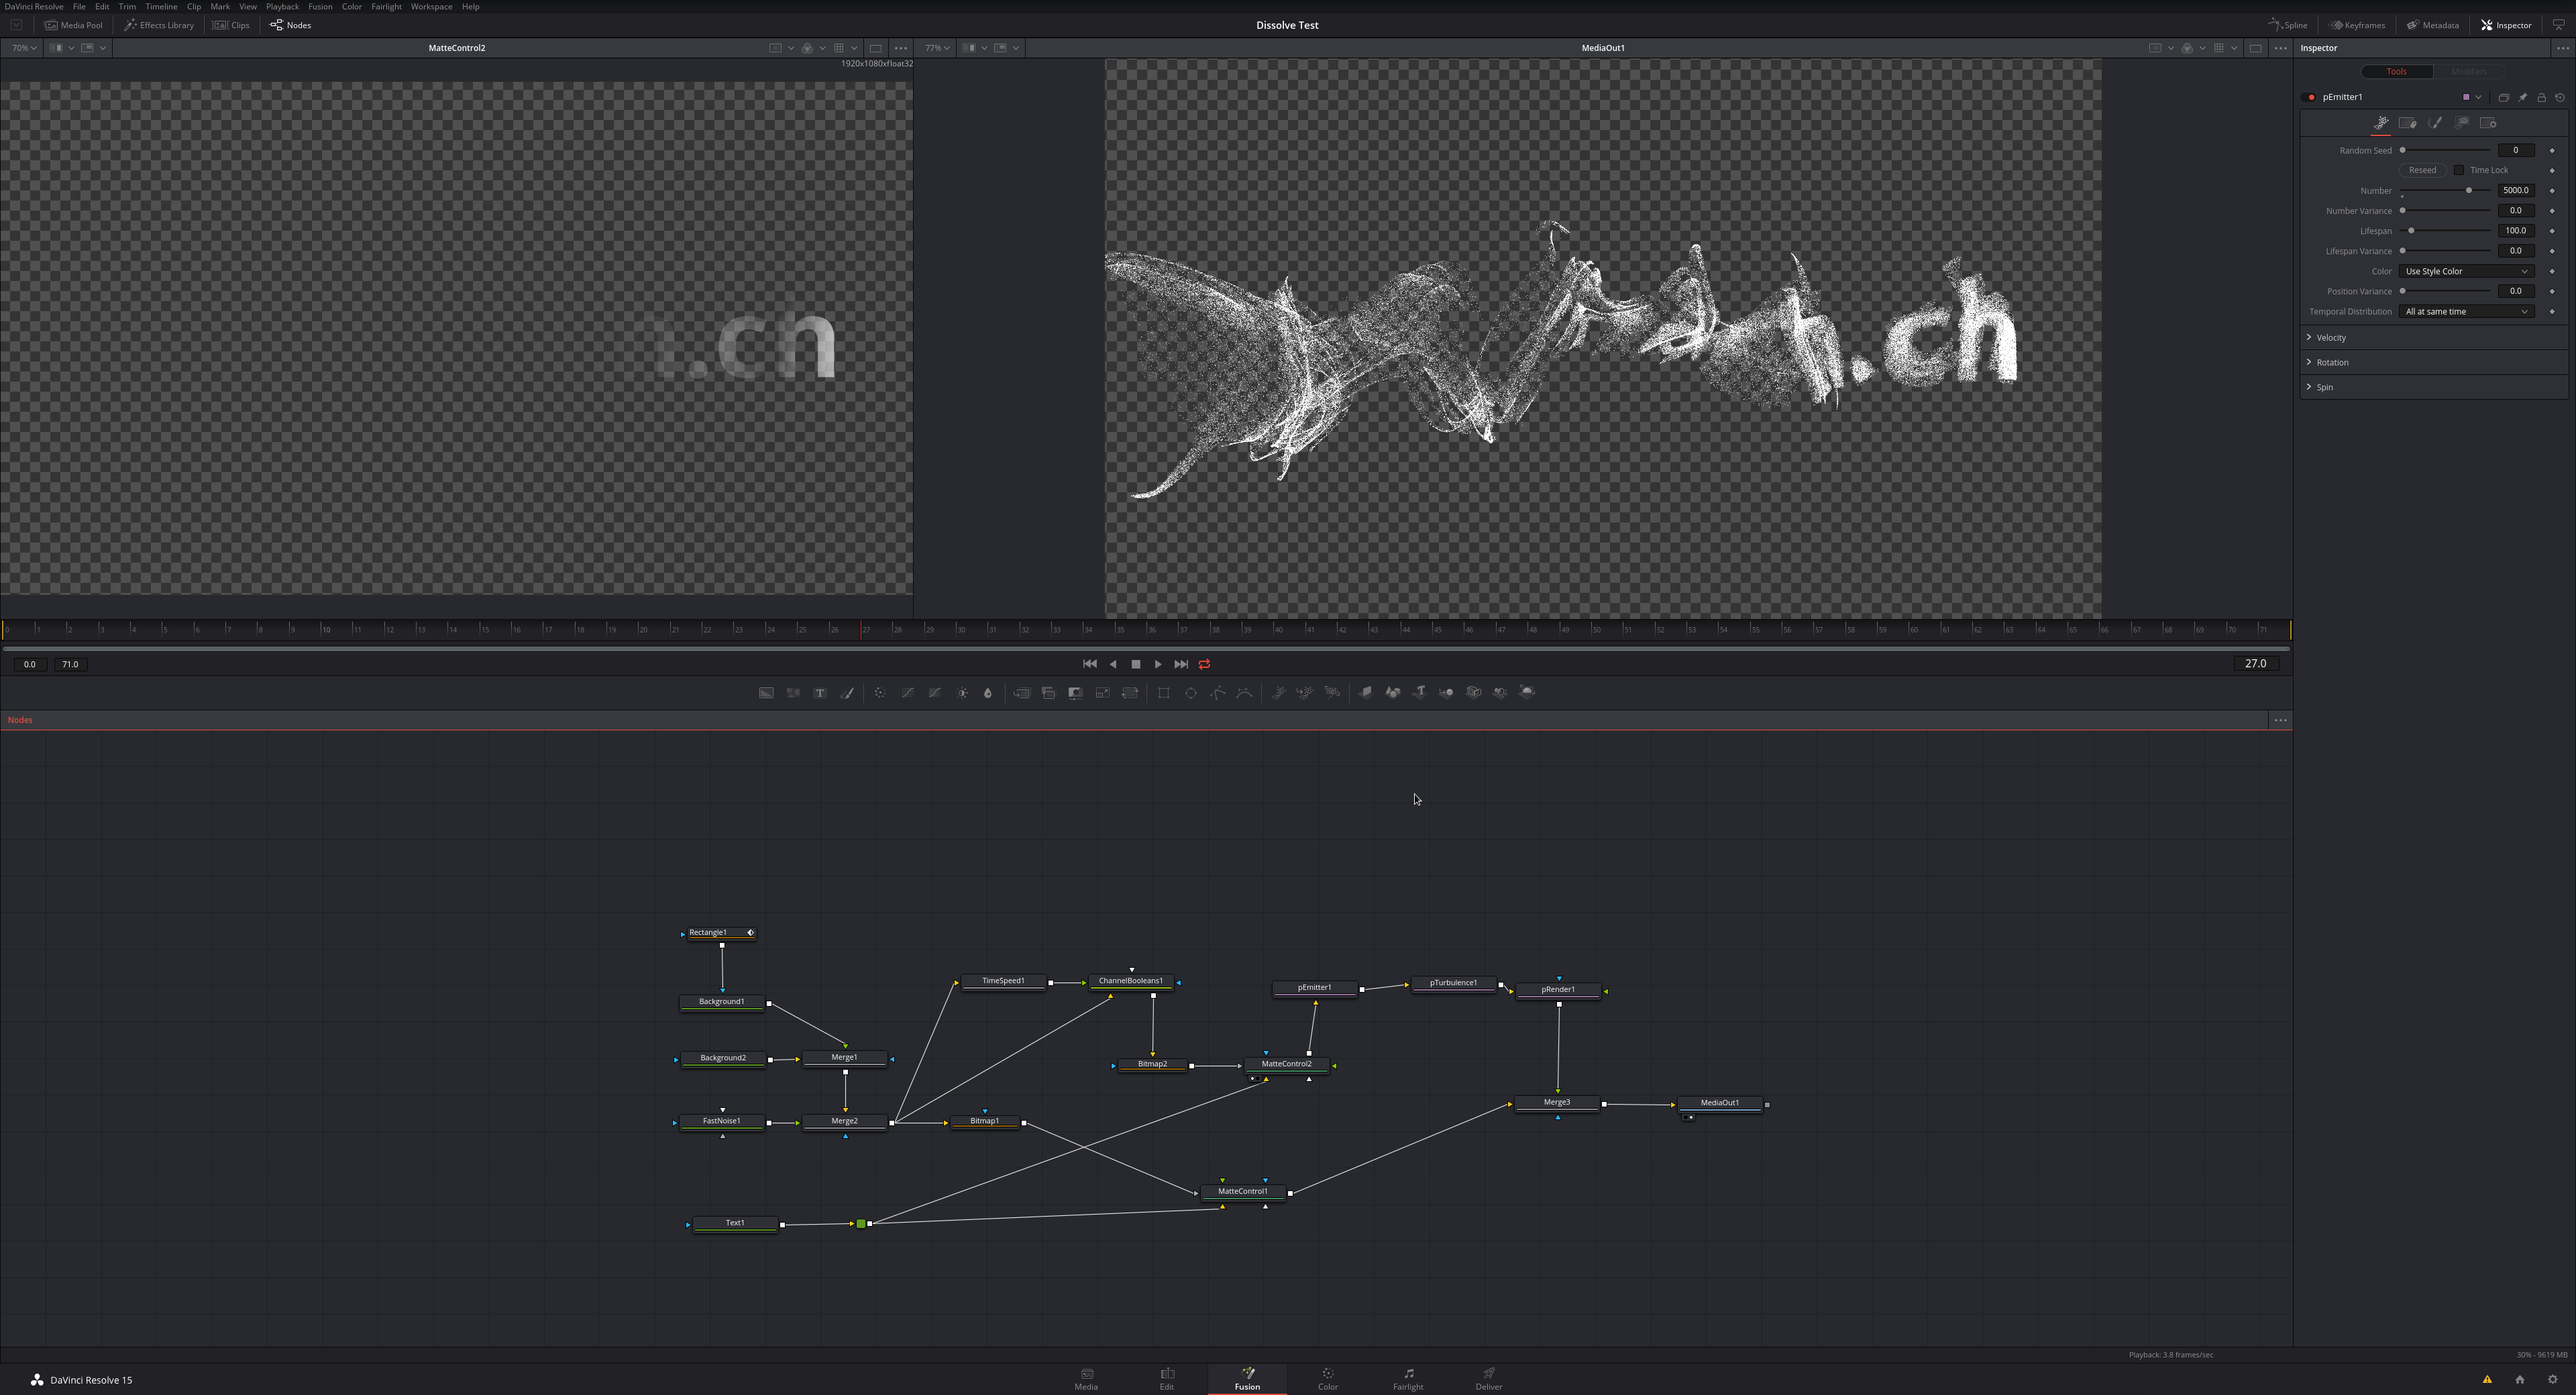The height and width of the screenshot is (1395, 2576).
Task: Adjust the Random Seed slider handle
Action: 2402,150
